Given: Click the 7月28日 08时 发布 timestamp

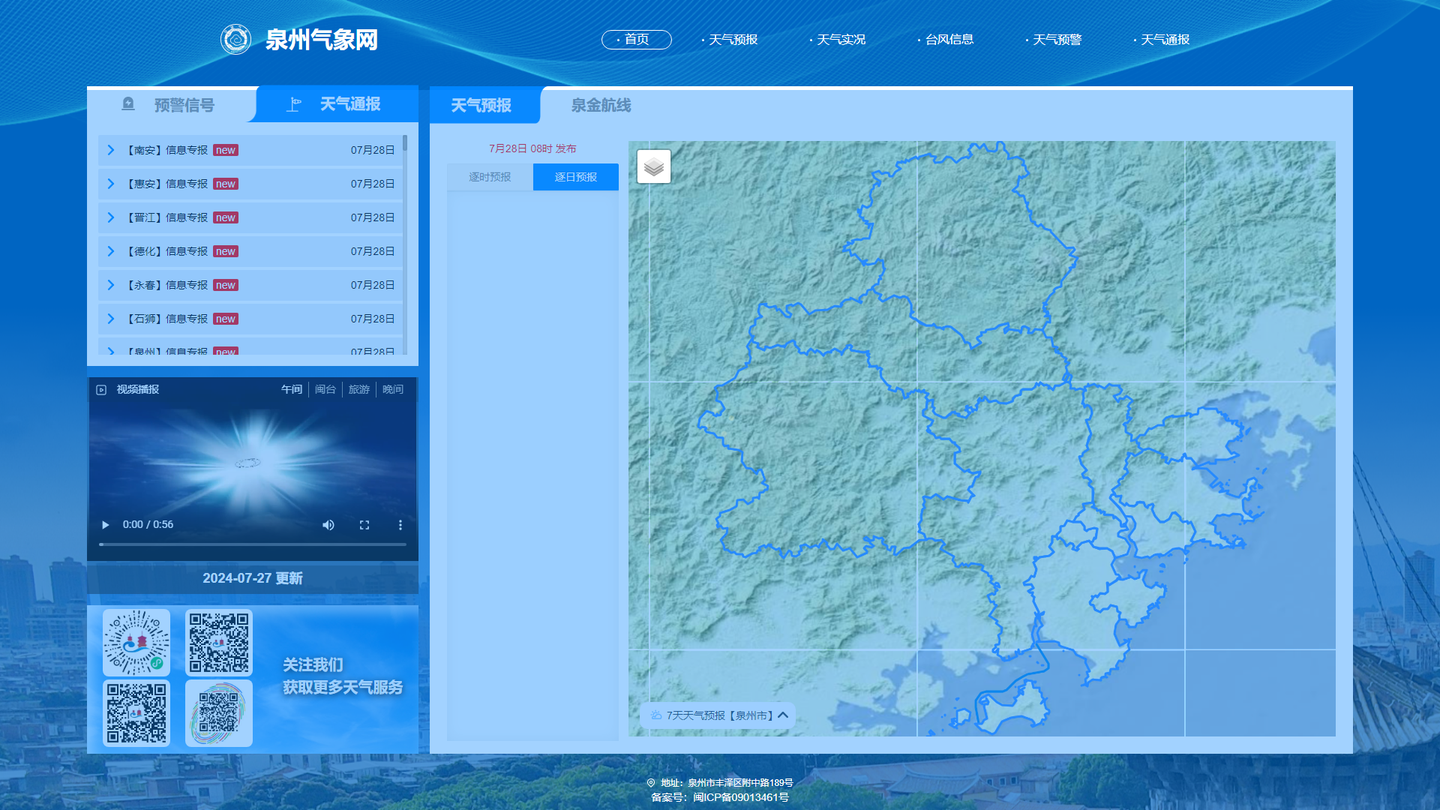Looking at the screenshot, I should coord(533,148).
